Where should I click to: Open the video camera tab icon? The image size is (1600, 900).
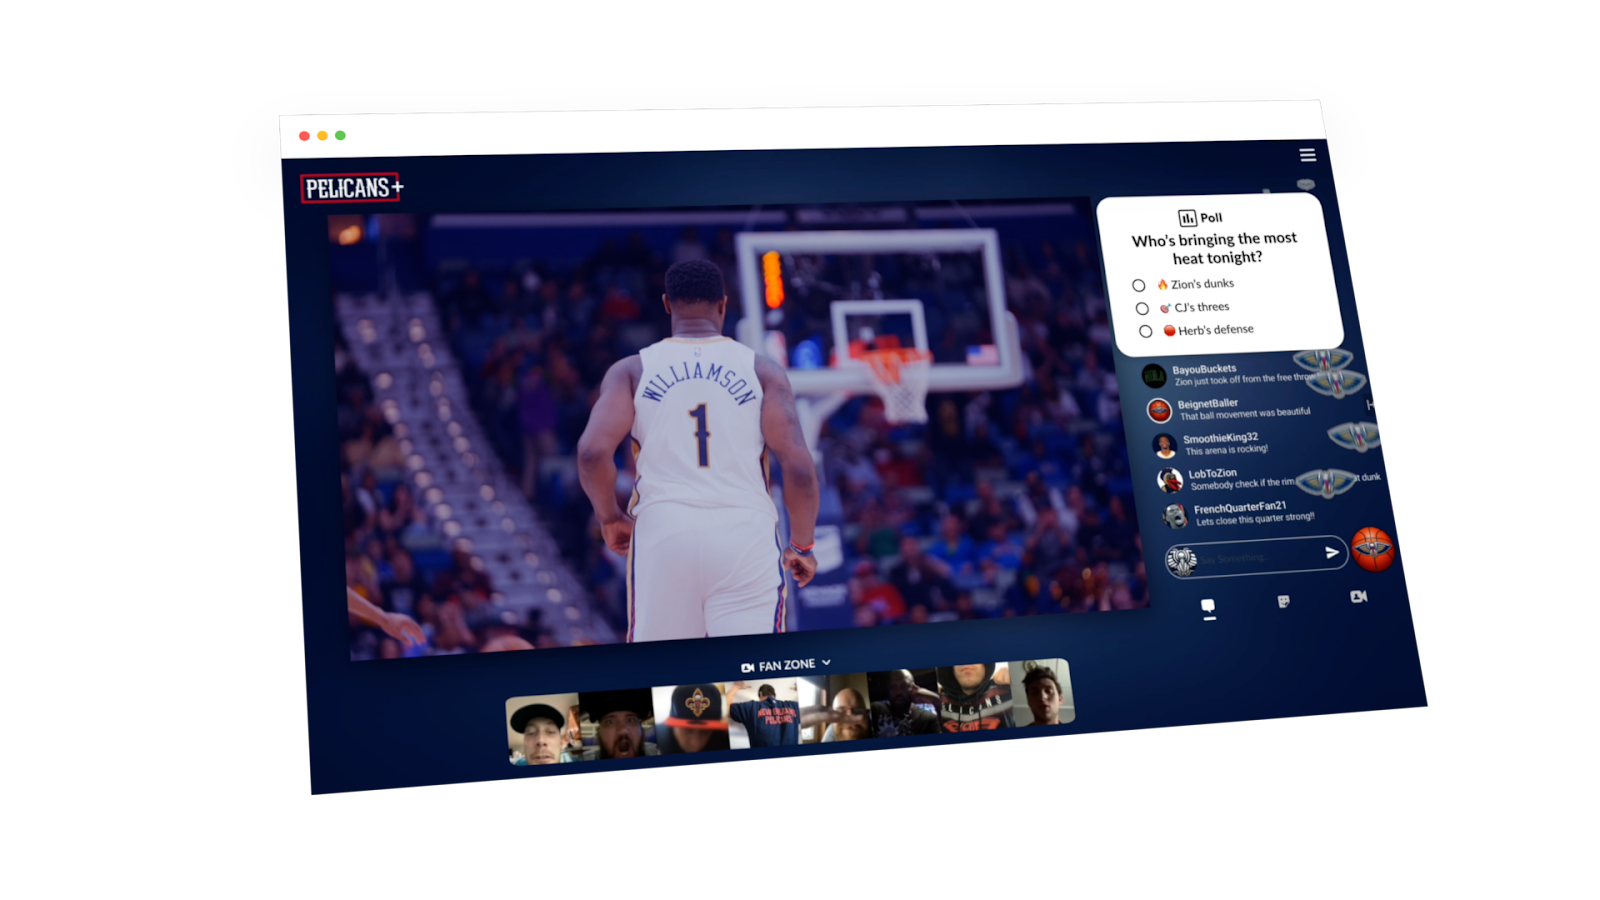[x=1358, y=596]
